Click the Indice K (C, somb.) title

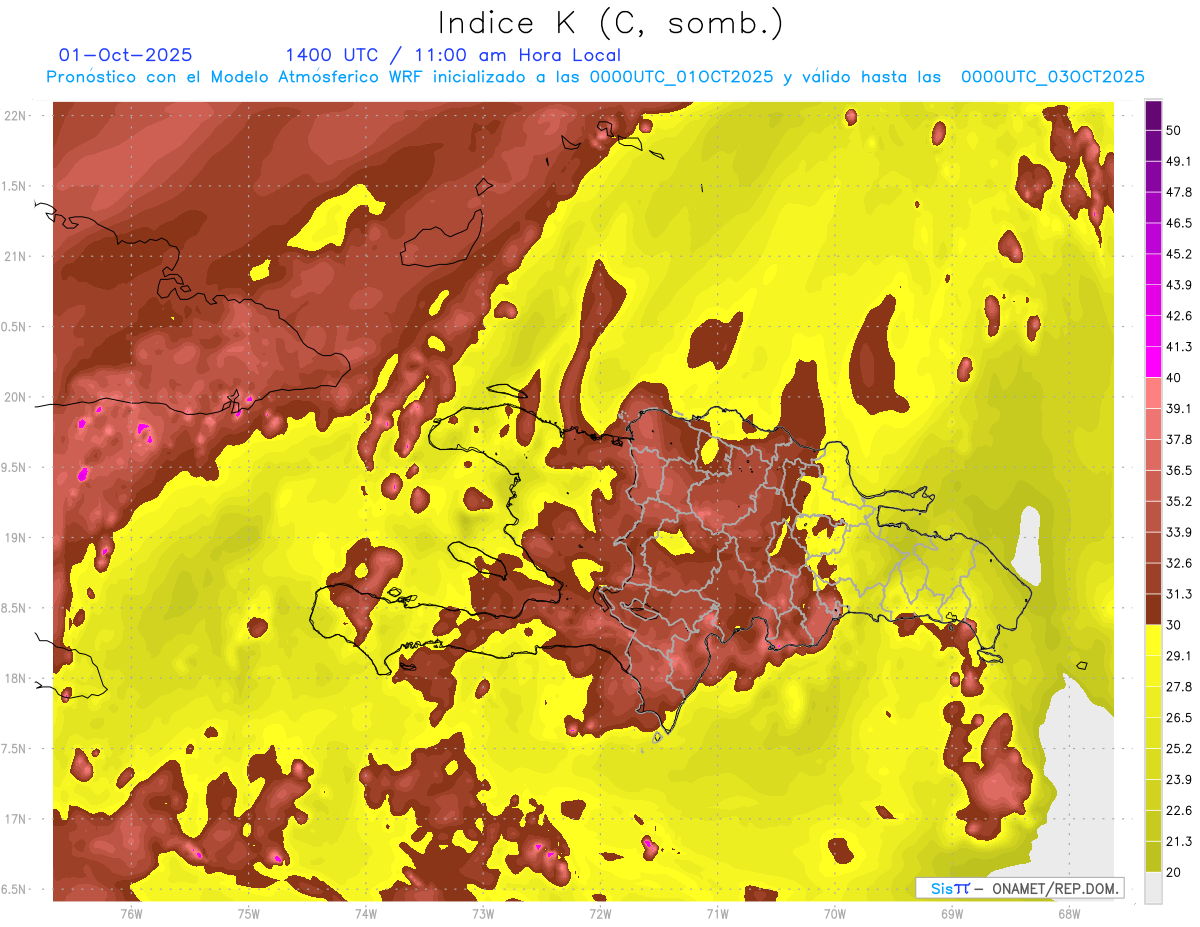pos(611,23)
